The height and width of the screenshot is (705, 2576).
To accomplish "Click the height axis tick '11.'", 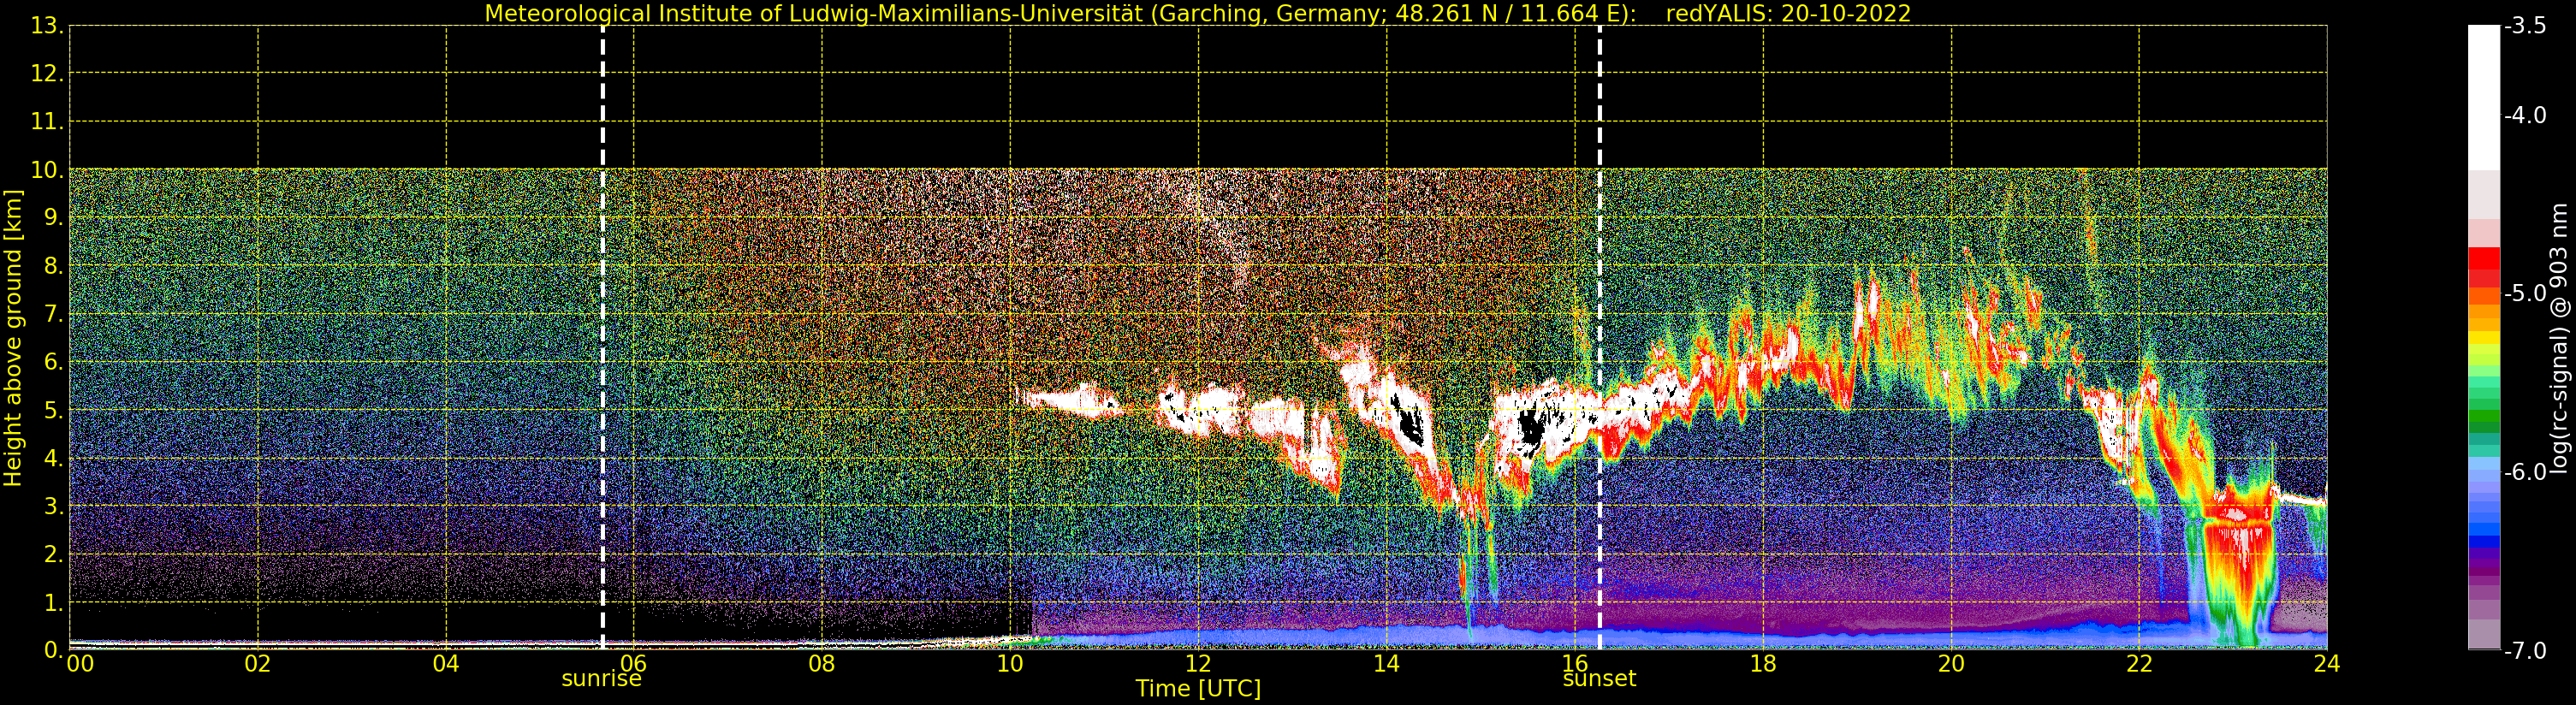I will [x=47, y=122].
